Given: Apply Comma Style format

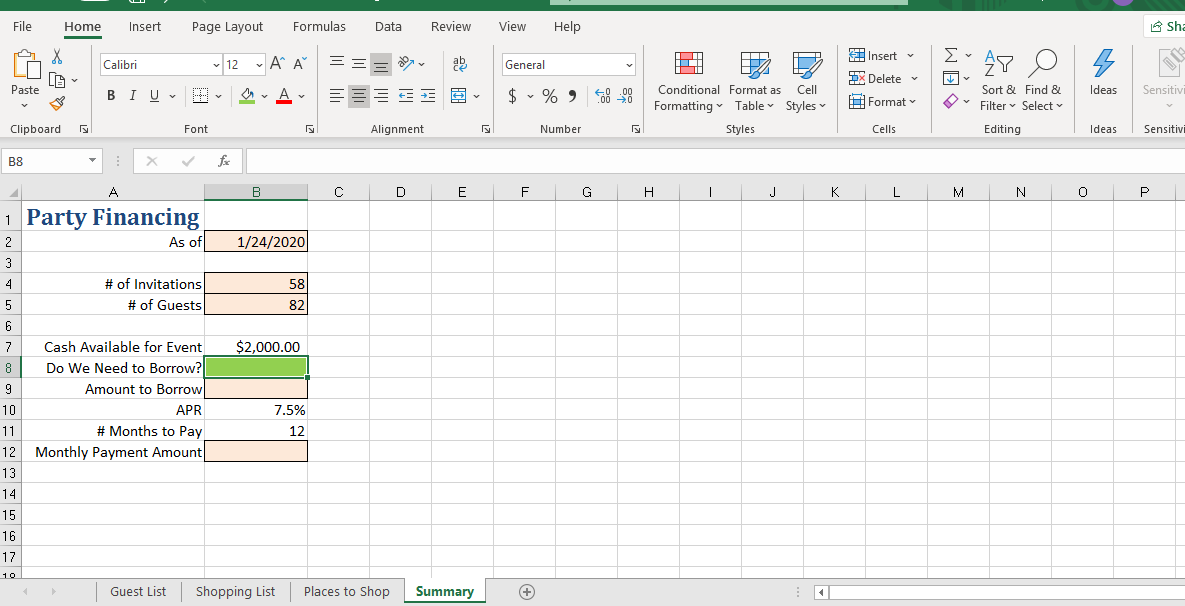Looking at the screenshot, I should click(x=571, y=96).
